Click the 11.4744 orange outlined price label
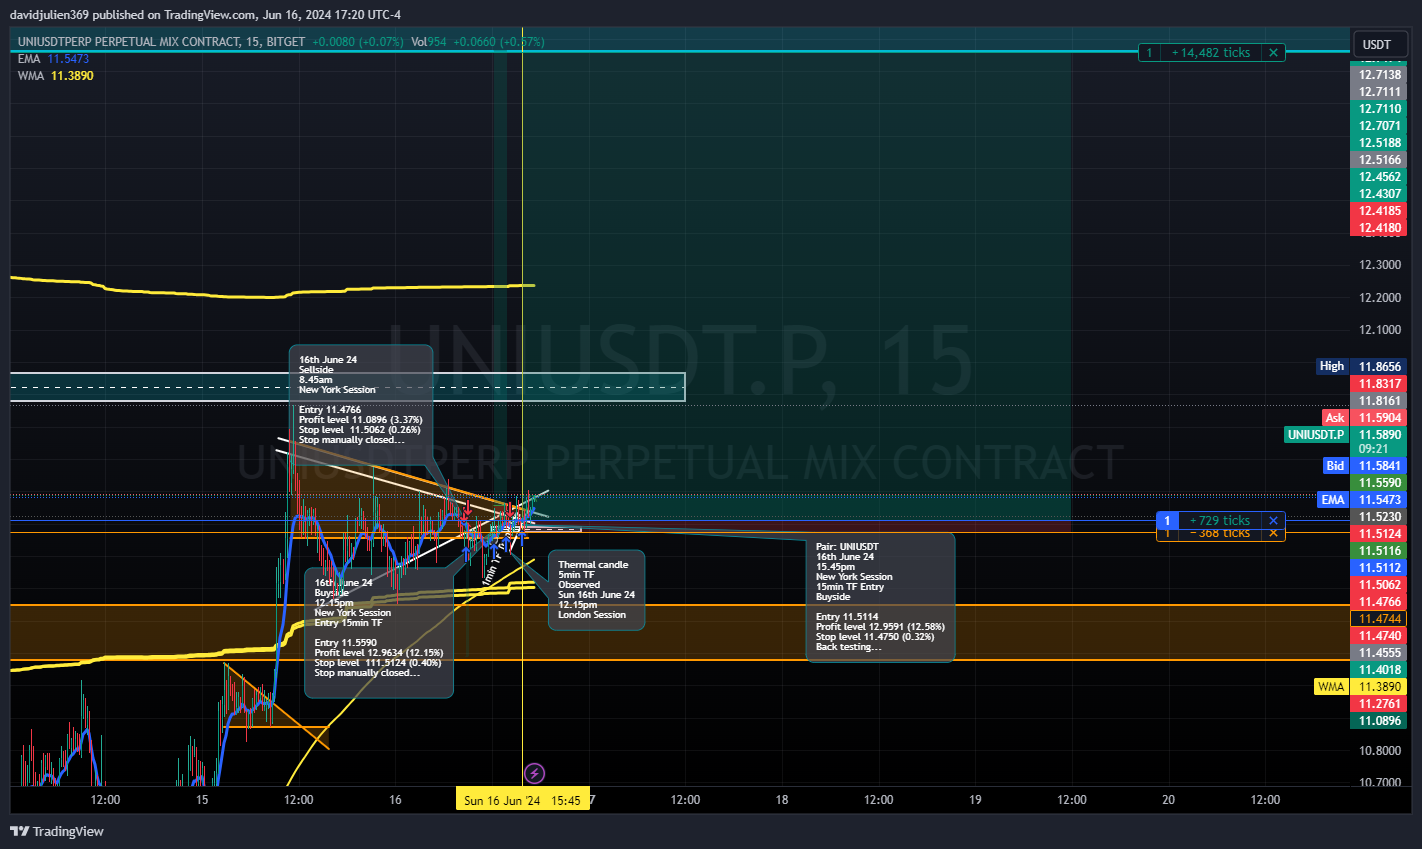 coord(1380,618)
